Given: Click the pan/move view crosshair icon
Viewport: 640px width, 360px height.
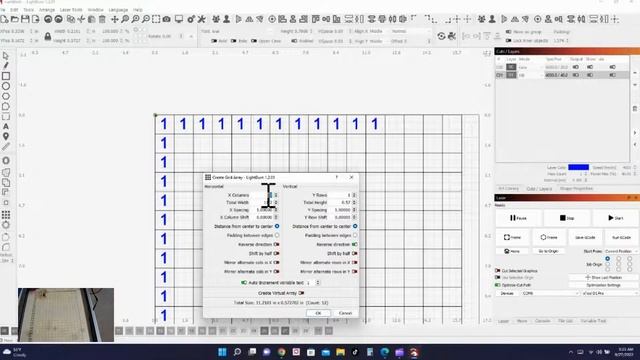Looking at the screenshot, I should click(x=115, y=19).
